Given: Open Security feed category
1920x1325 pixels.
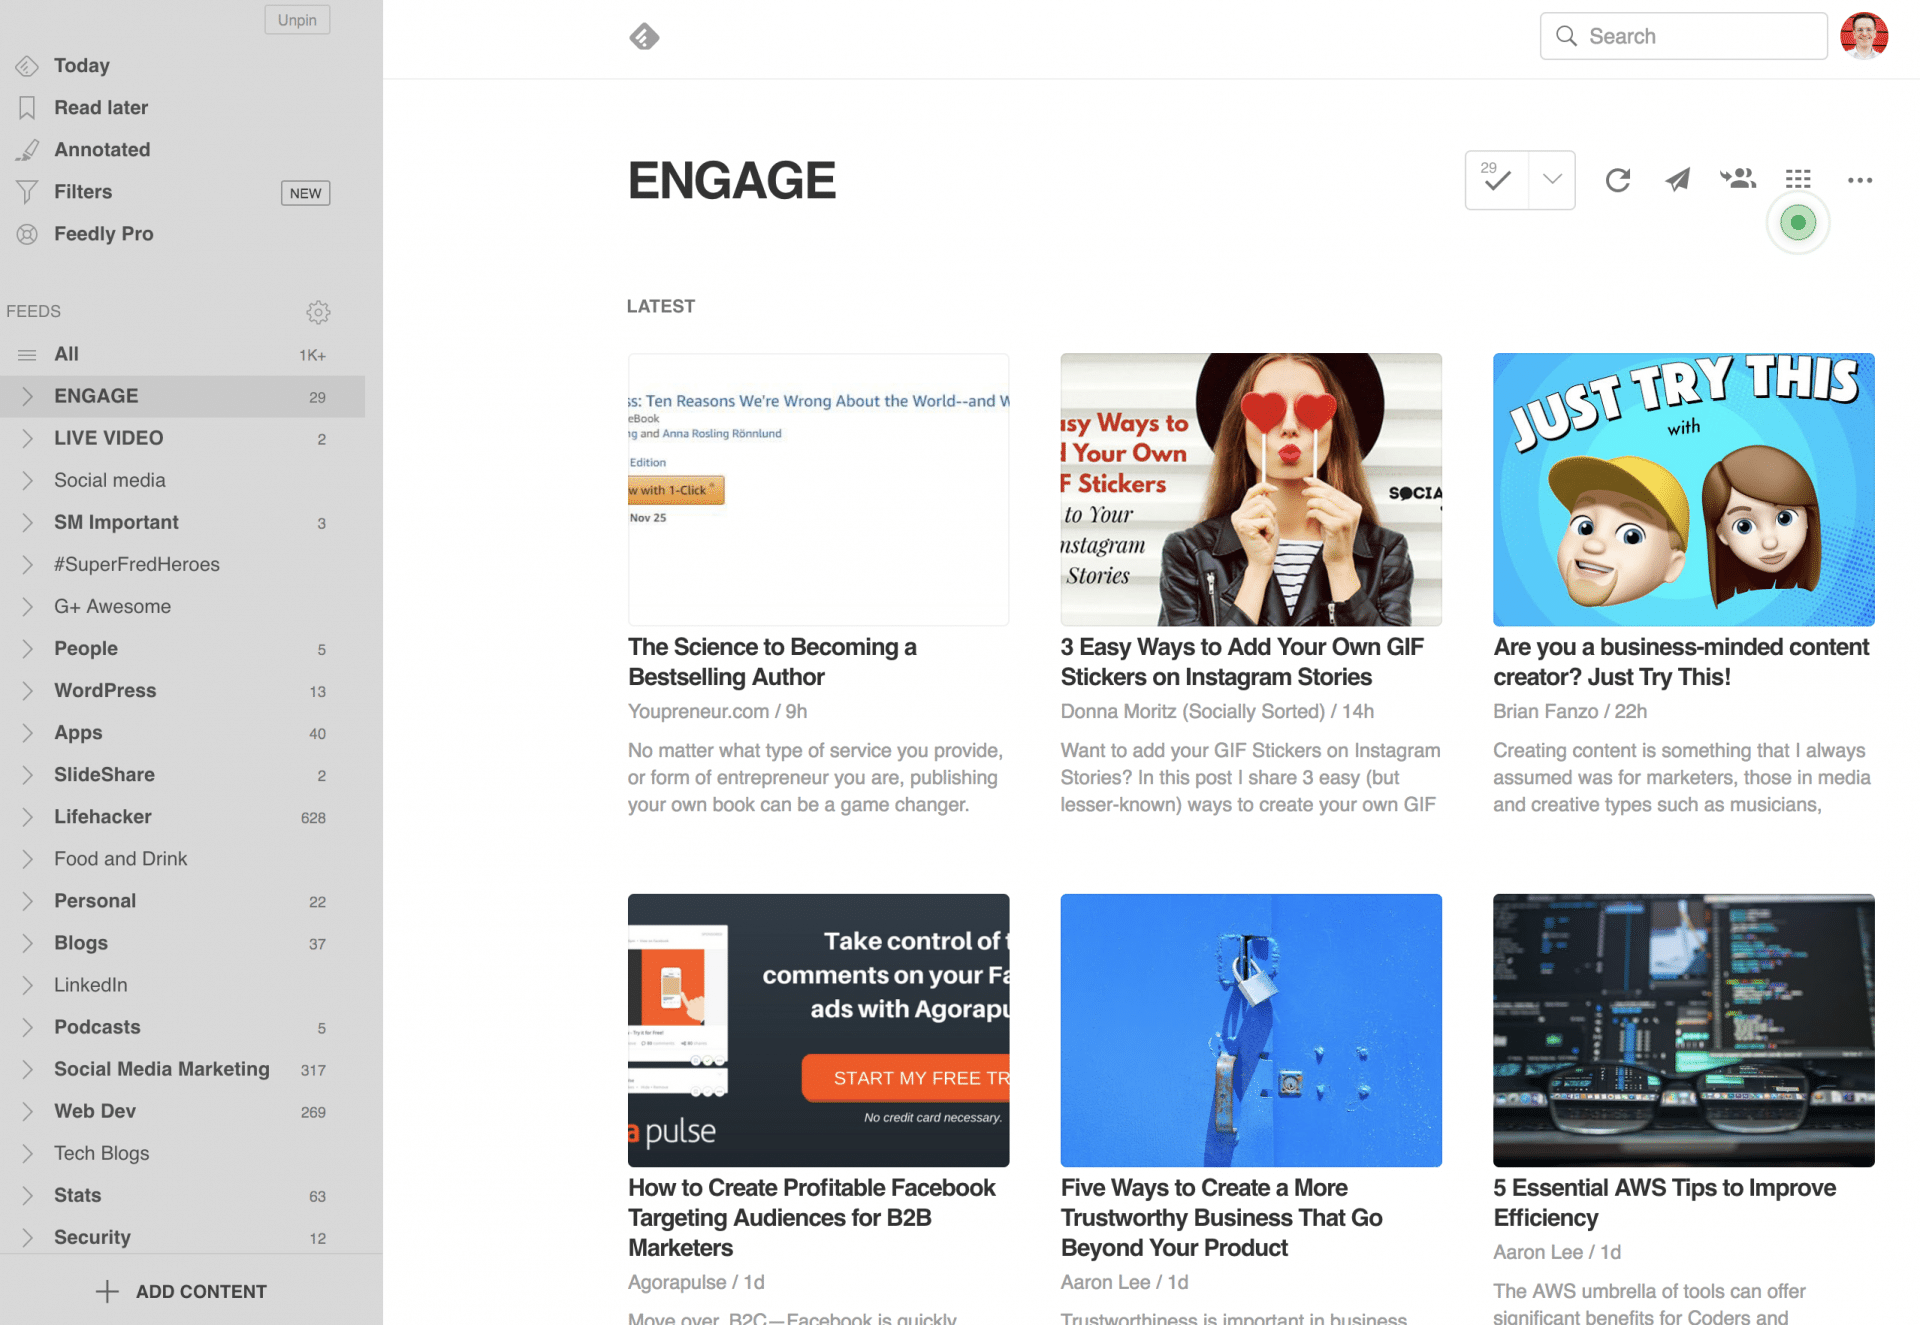Looking at the screenshot, I should 92,1237.
